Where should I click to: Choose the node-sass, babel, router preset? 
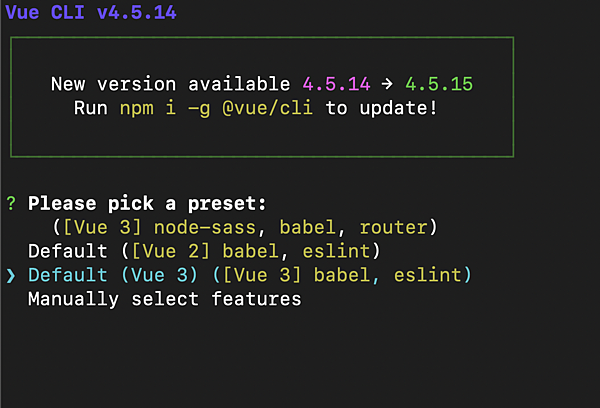click(x=245, y=228)
